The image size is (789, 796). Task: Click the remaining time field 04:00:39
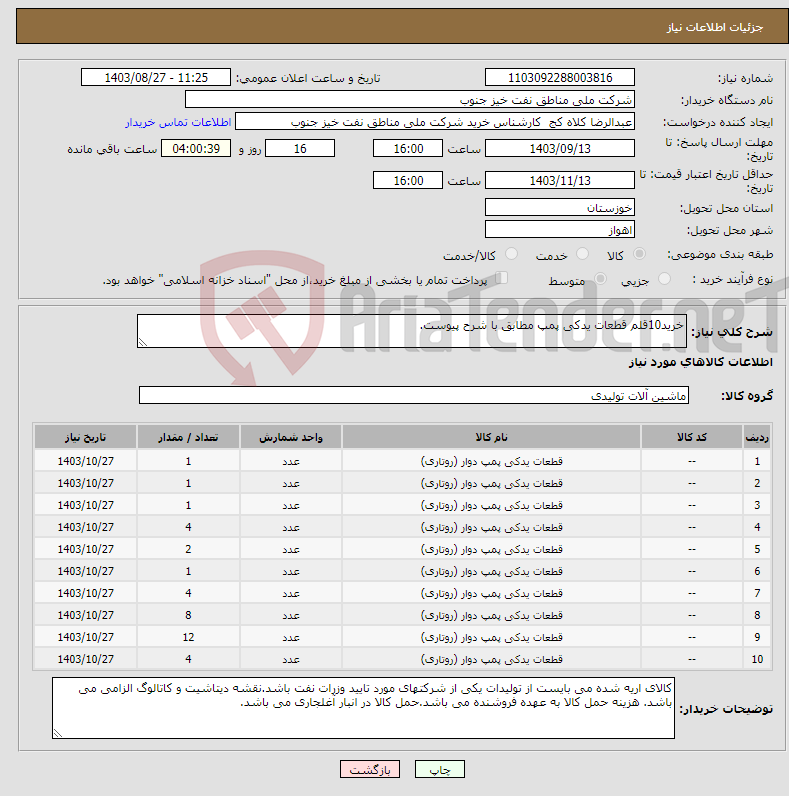pos(196,149)
